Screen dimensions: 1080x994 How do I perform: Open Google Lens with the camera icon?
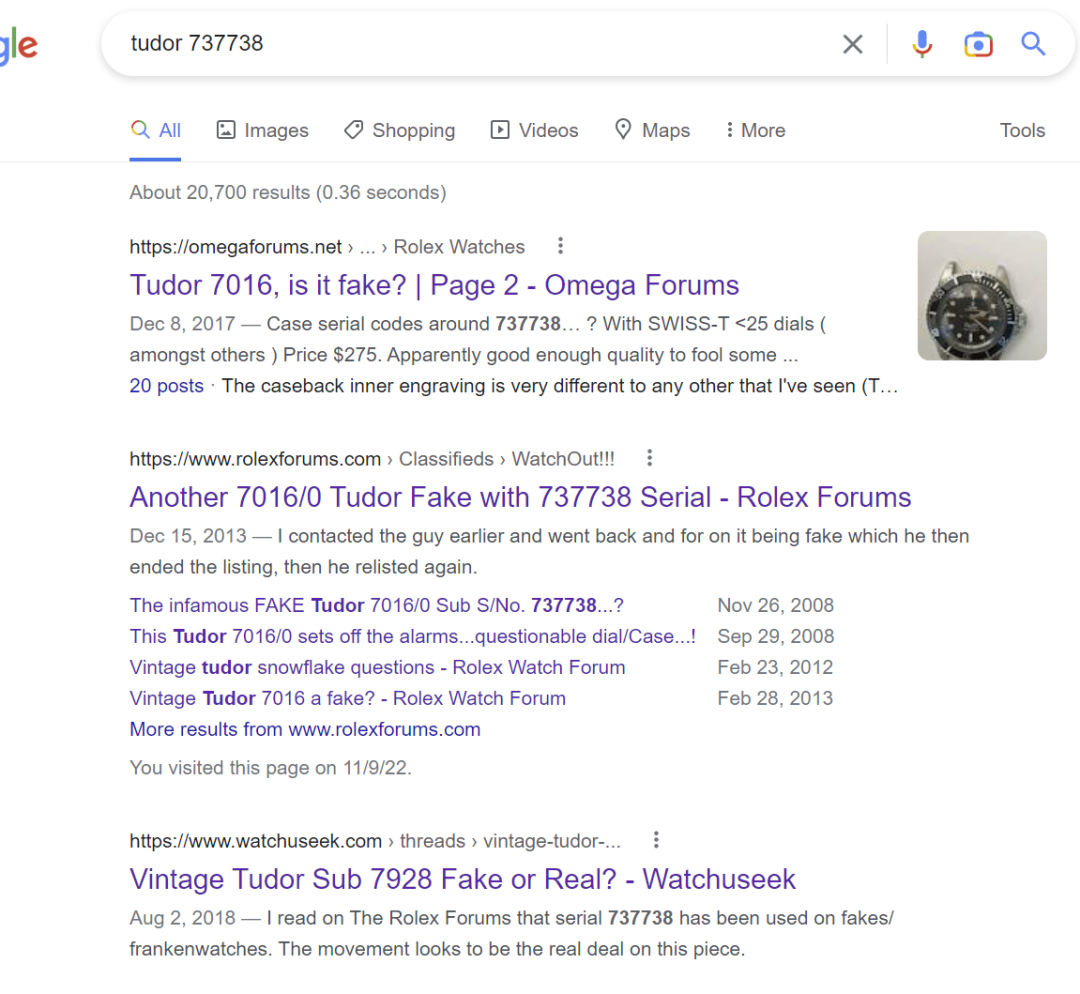coord(978,44)
